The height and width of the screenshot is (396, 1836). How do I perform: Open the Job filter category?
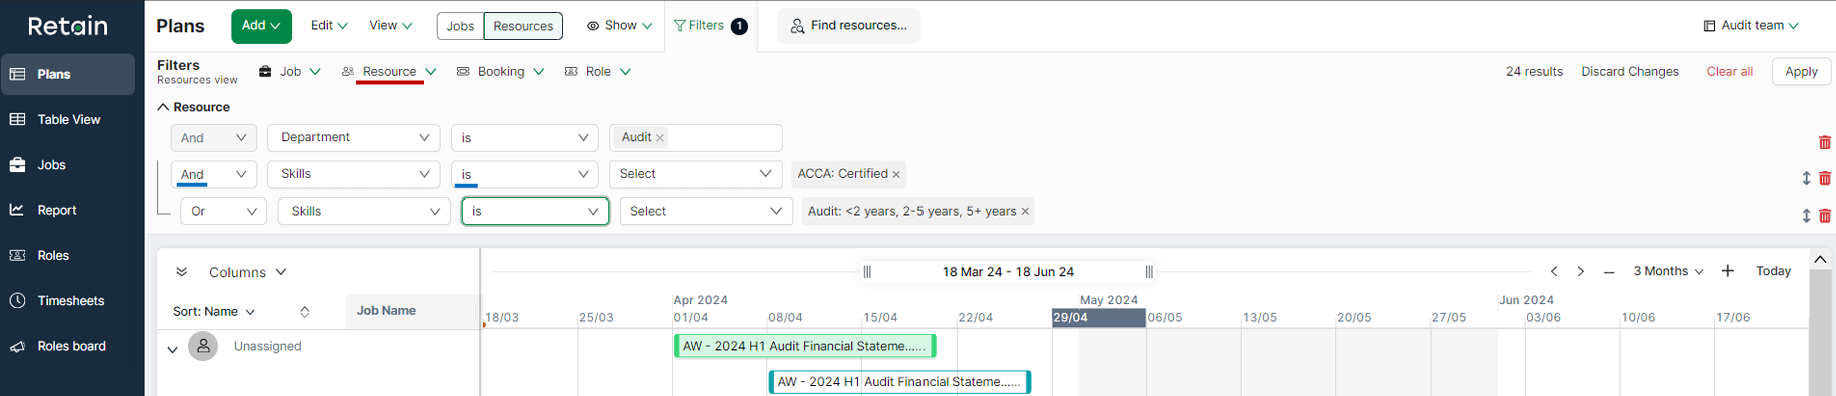[x=290, y=71]
